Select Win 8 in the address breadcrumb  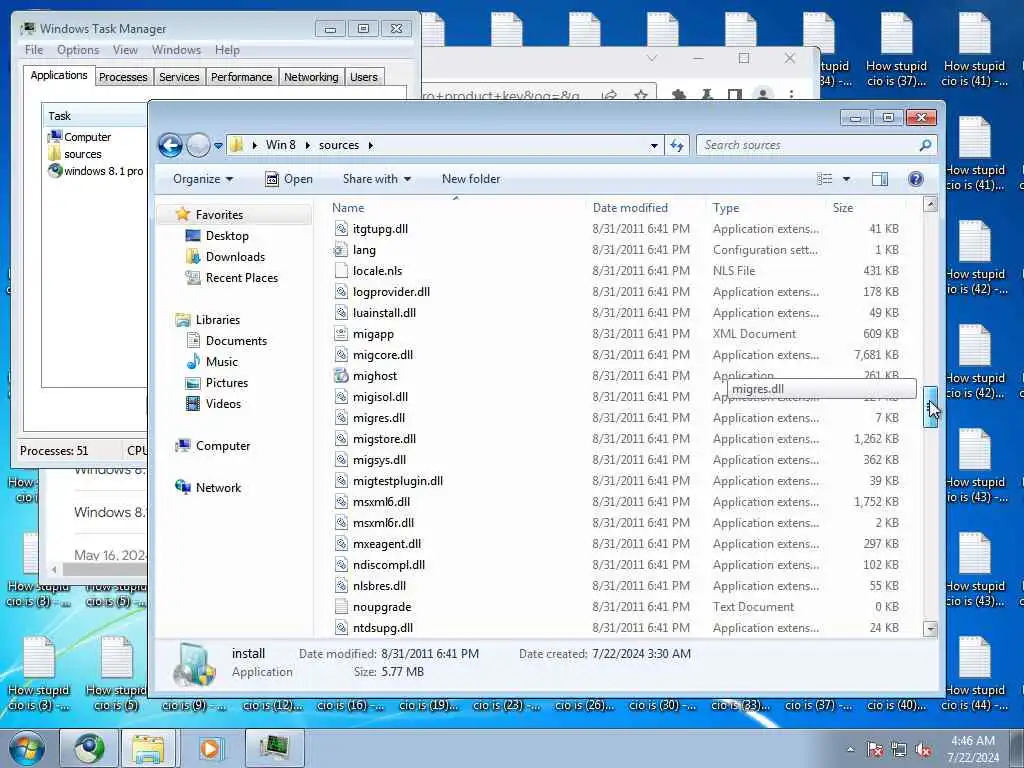280,145
